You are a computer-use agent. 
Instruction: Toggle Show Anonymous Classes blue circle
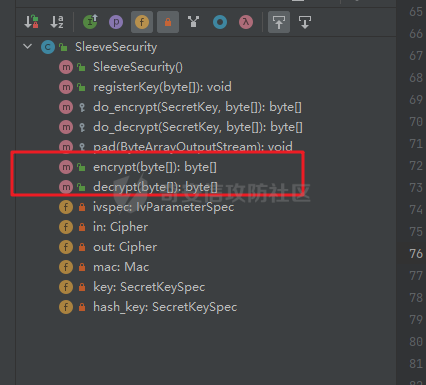220,22
